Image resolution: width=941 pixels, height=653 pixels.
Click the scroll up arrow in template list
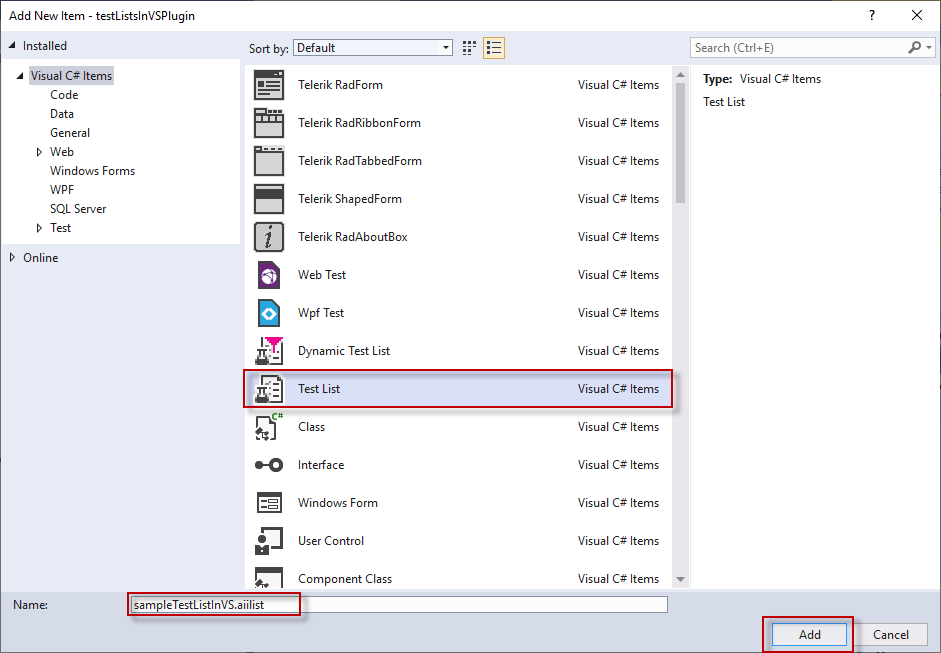pyautogui.click(x=680, y=75)
